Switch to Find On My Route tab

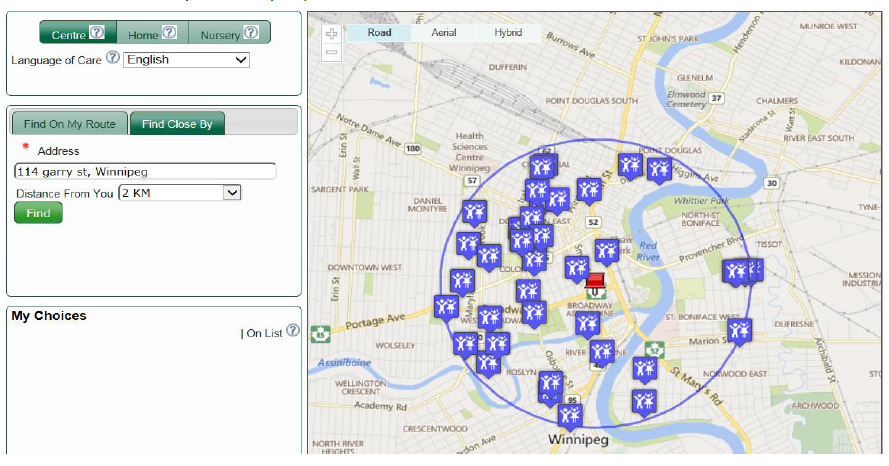pos(69,124)
